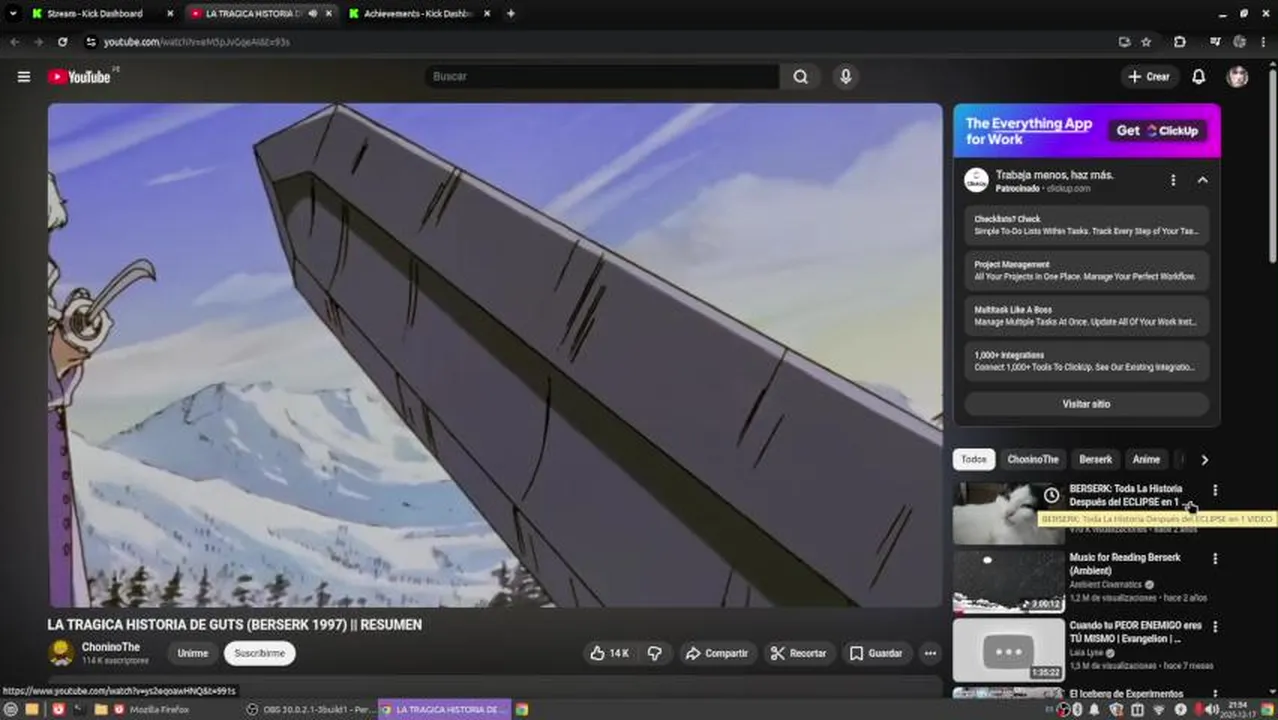1278x720 pixels.
Task: Switch to Stream - Kick Dashboard tab
Action: pyautogui.click(x=100, y=13)
